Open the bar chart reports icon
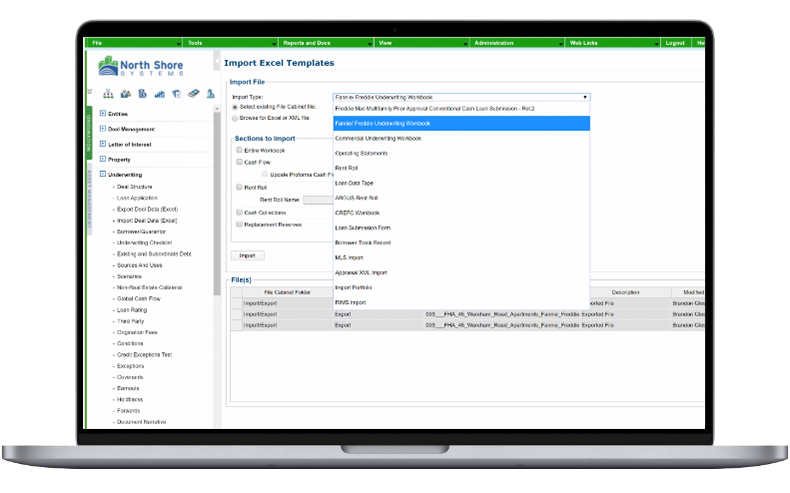The height and width of the screenshot is (493, 790). pos(160,94)
